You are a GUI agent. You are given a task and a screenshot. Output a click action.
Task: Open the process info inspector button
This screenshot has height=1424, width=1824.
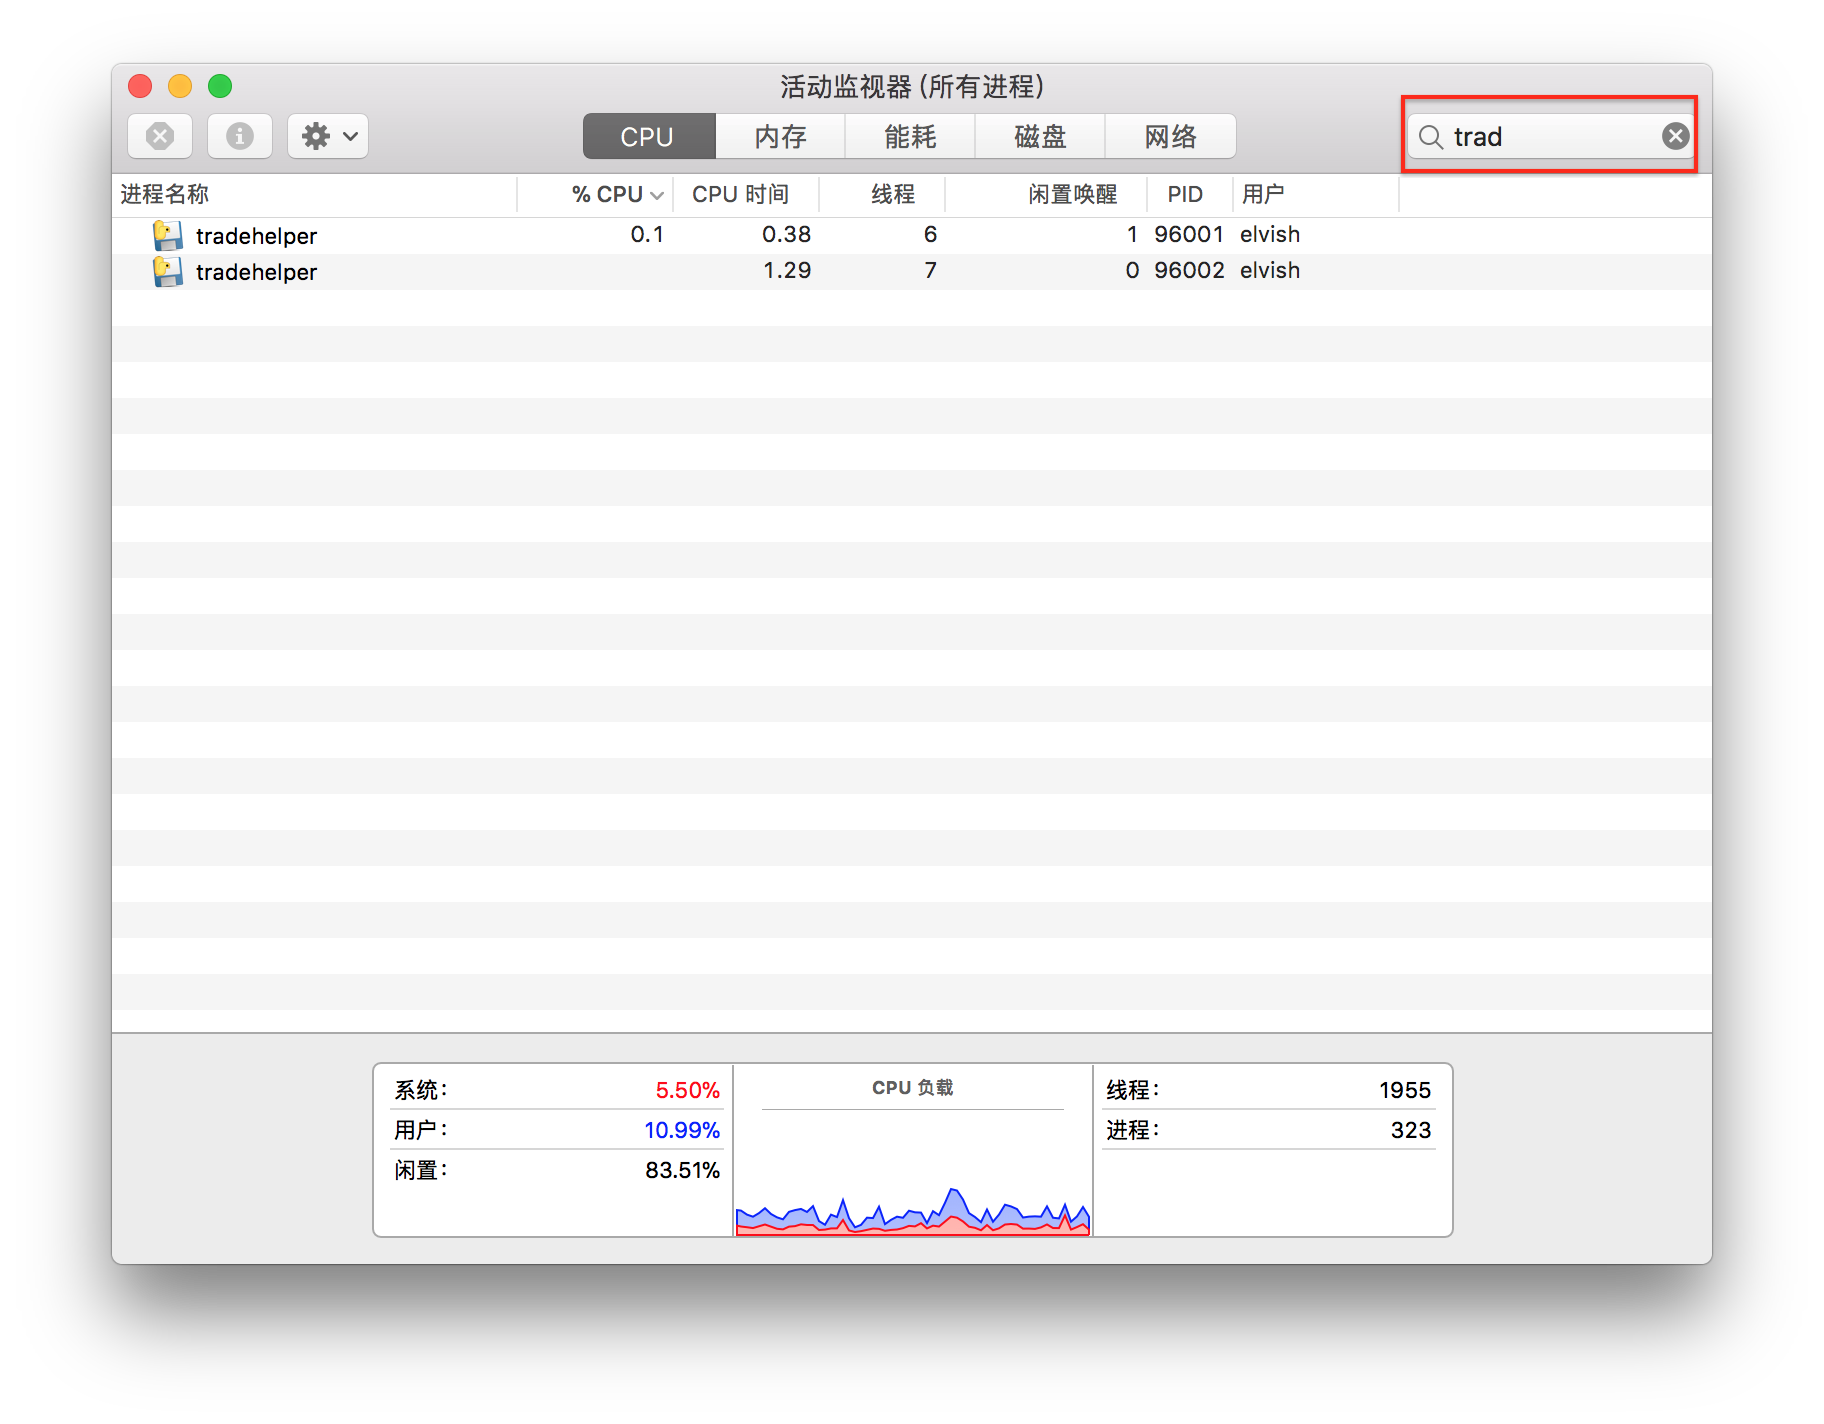click(x=240, y=136)
